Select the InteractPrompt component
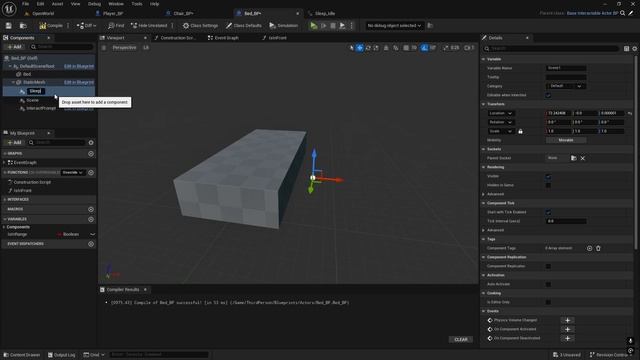This screenshot has width=640, height=360. (41, 108)
